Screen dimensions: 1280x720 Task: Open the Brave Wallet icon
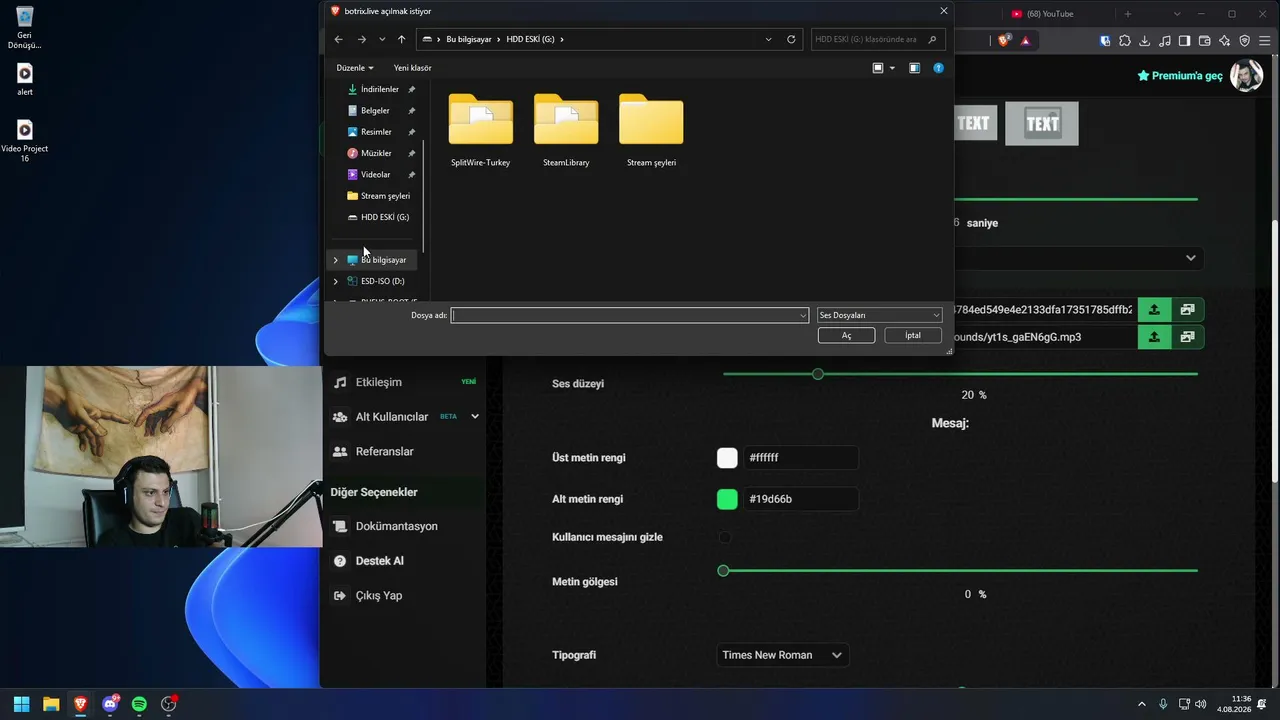coord(1205,41)
